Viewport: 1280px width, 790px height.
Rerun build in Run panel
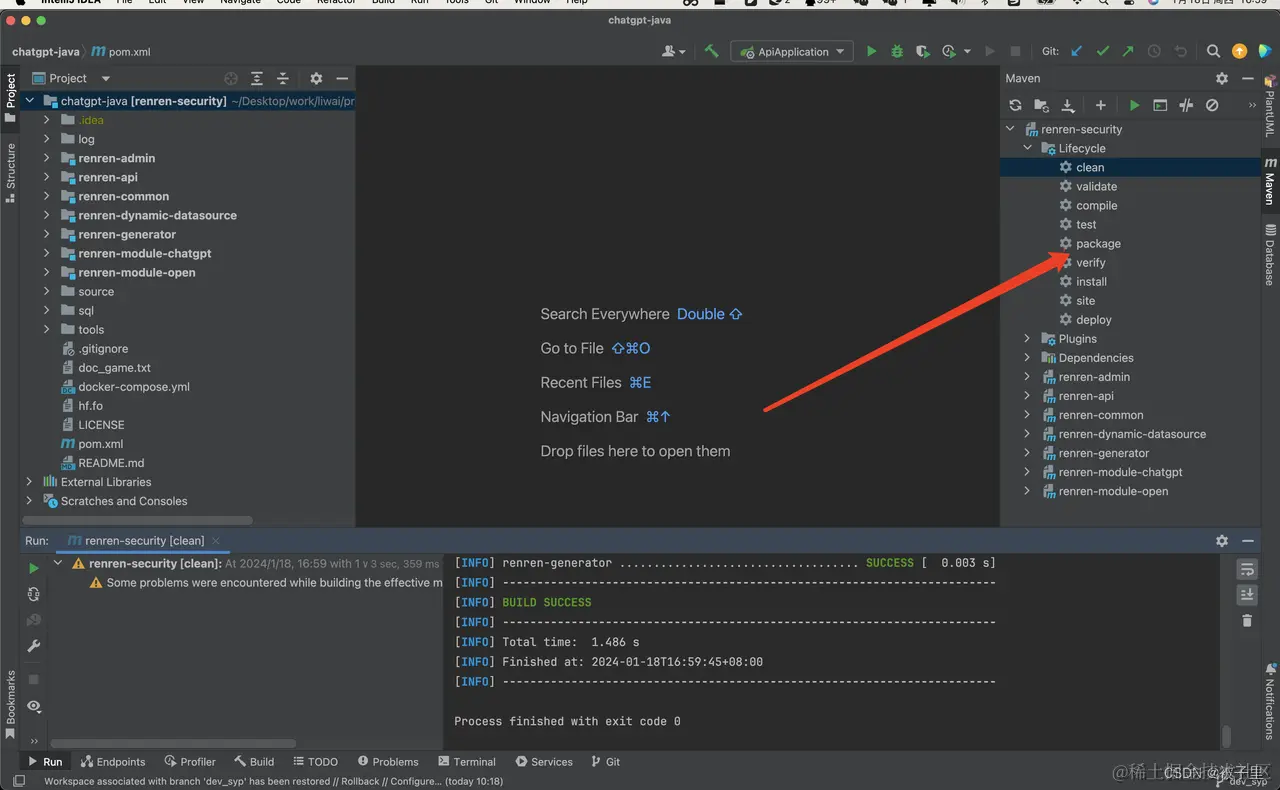(33, 568)
